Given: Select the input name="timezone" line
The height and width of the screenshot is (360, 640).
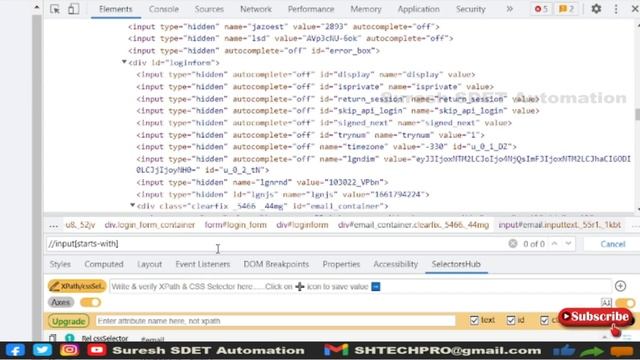Looking at the screenshot, I should [327, 147].
